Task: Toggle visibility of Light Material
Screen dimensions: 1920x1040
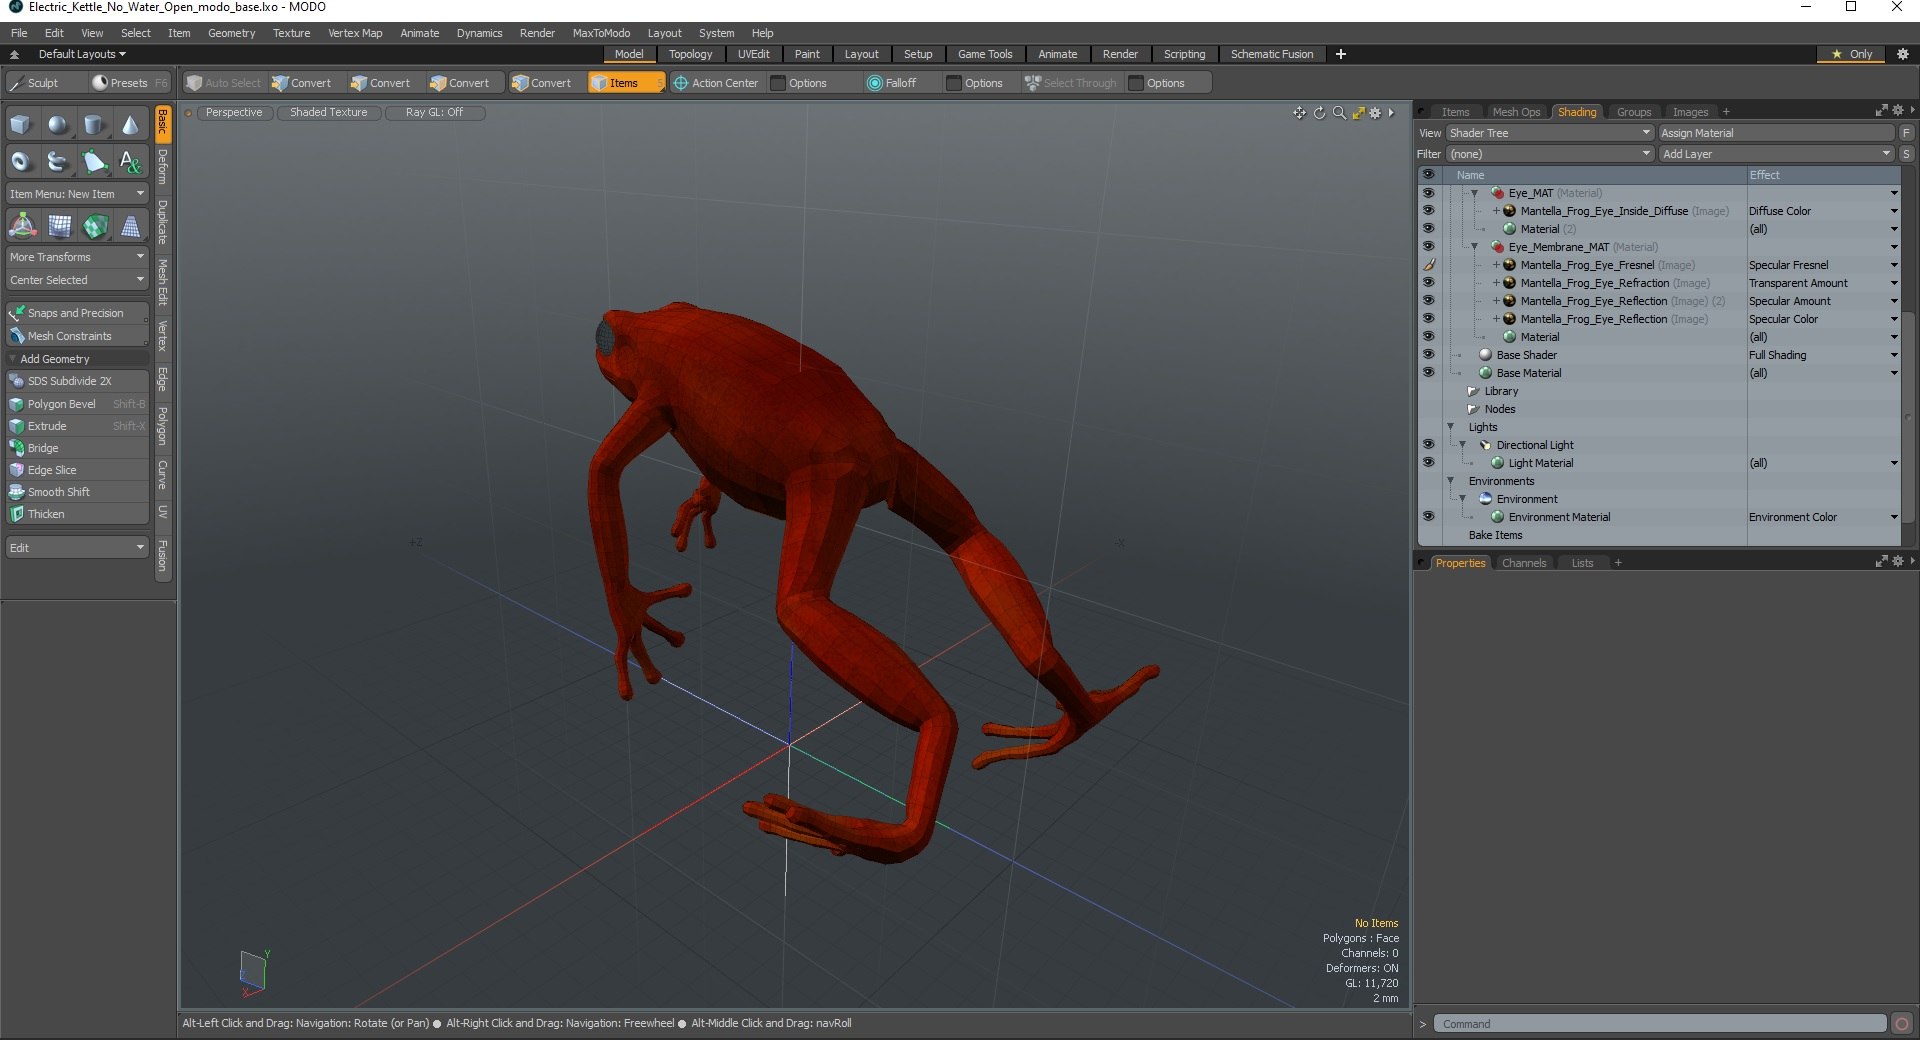Action: 1428,463
